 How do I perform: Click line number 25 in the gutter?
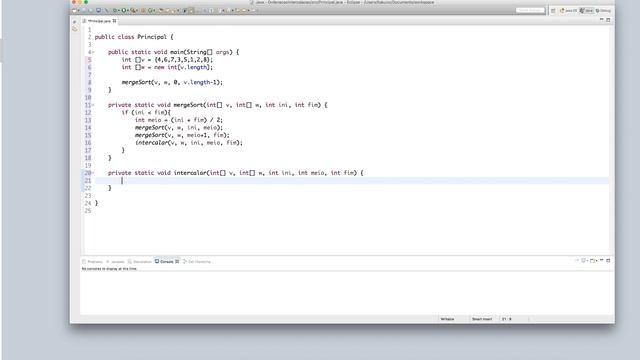point(88,211)
